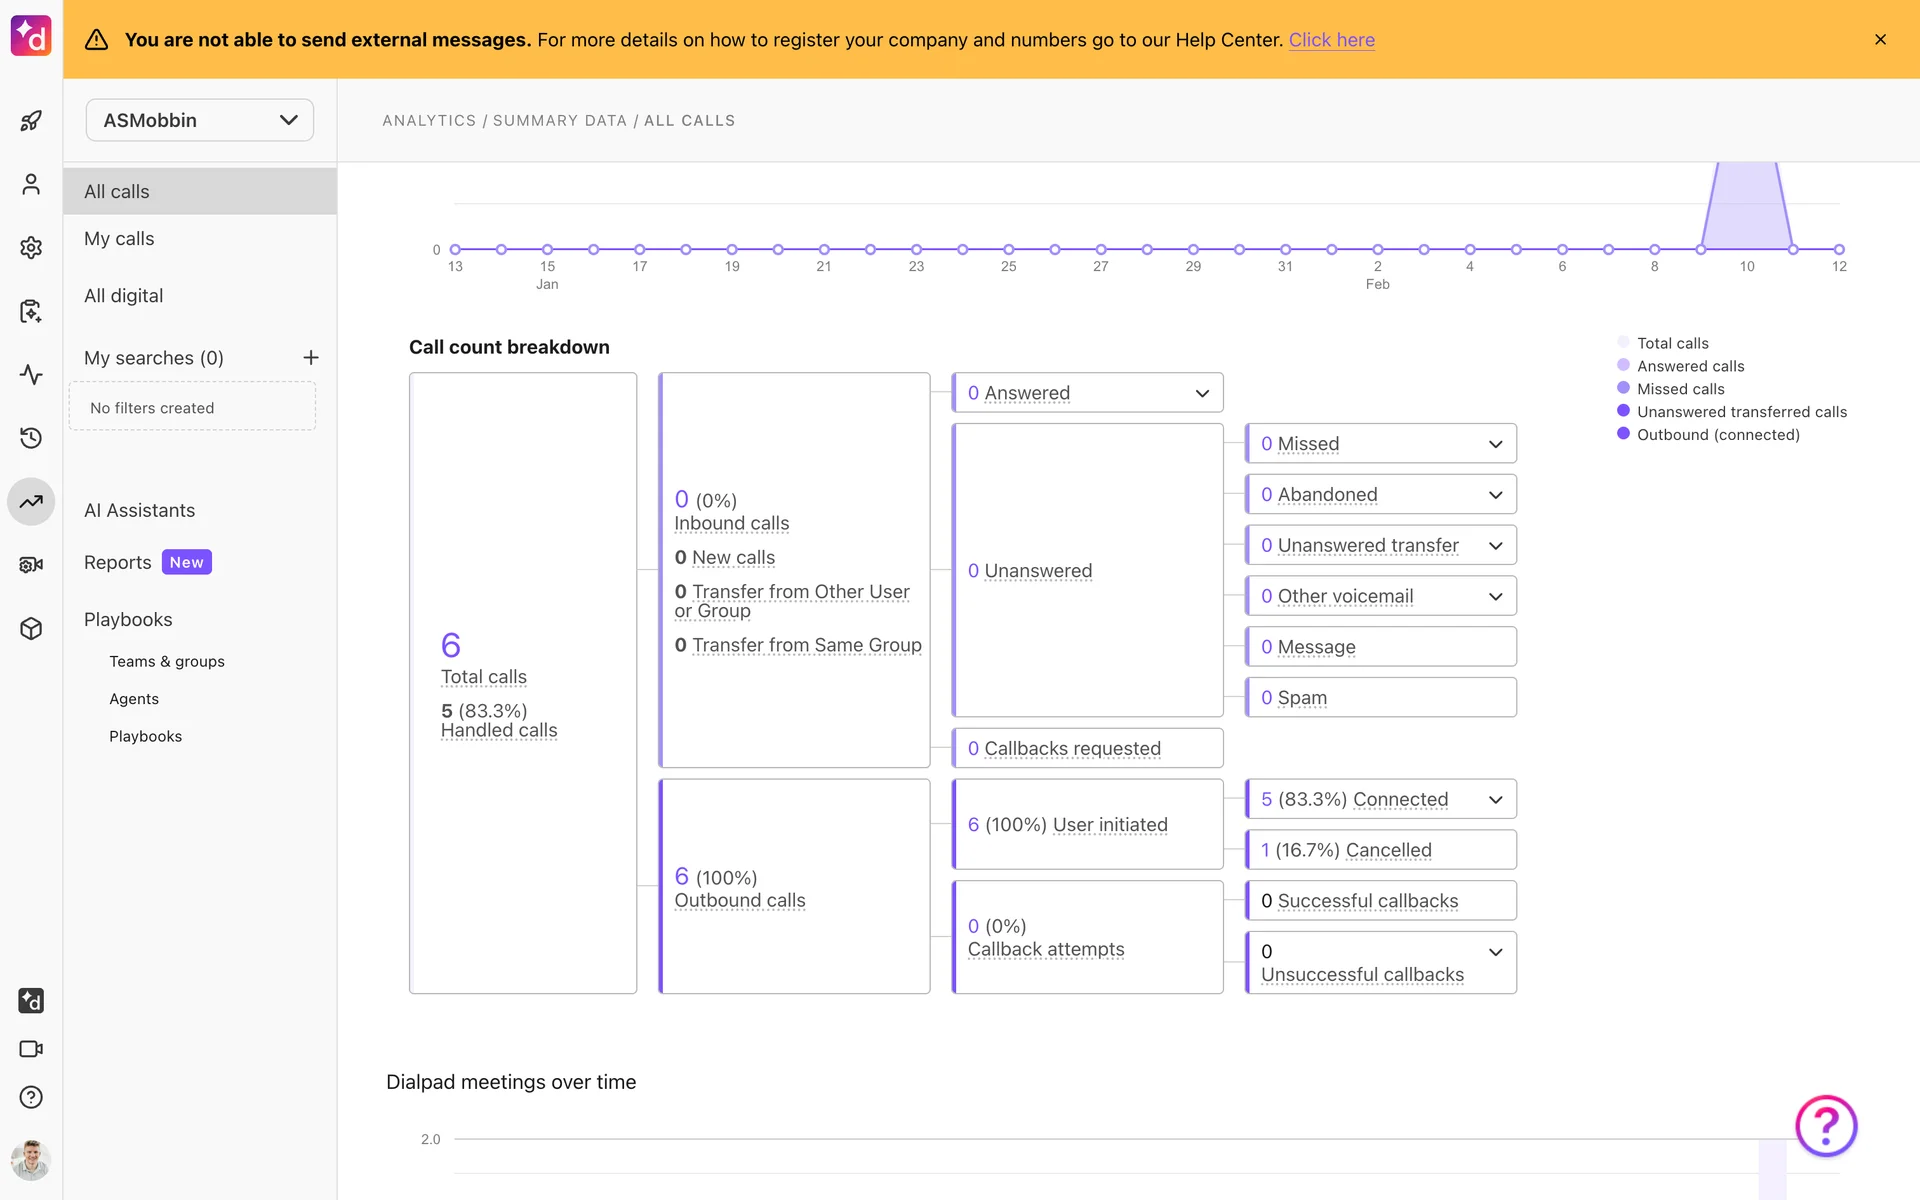This screenshot has width=1920, height=1200.
Task: Toggle Missed calls legend item
Action: [1680, 389]
